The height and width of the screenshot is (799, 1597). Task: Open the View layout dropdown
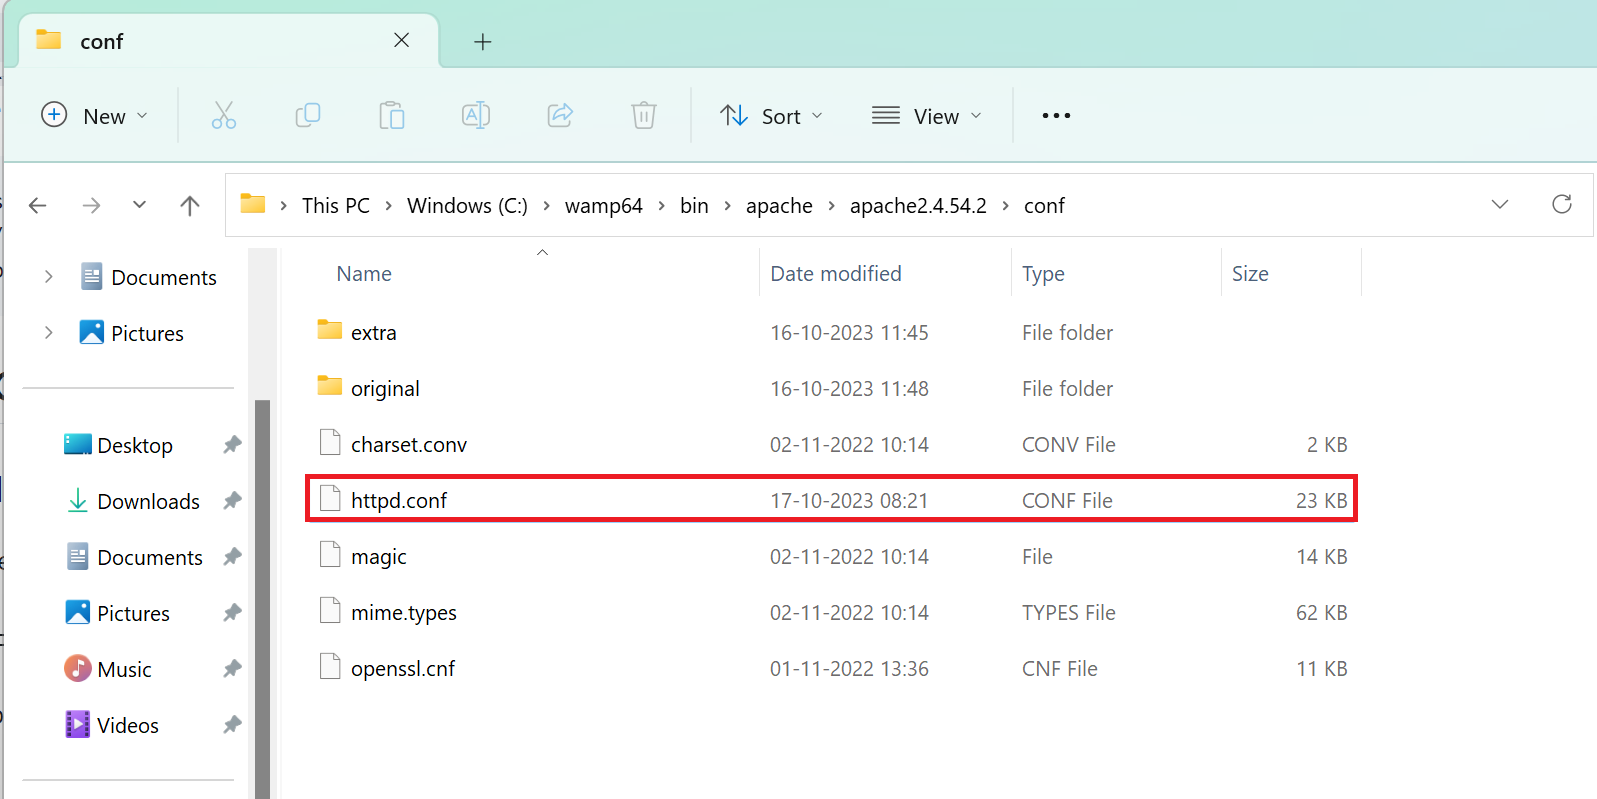[927, 116]
